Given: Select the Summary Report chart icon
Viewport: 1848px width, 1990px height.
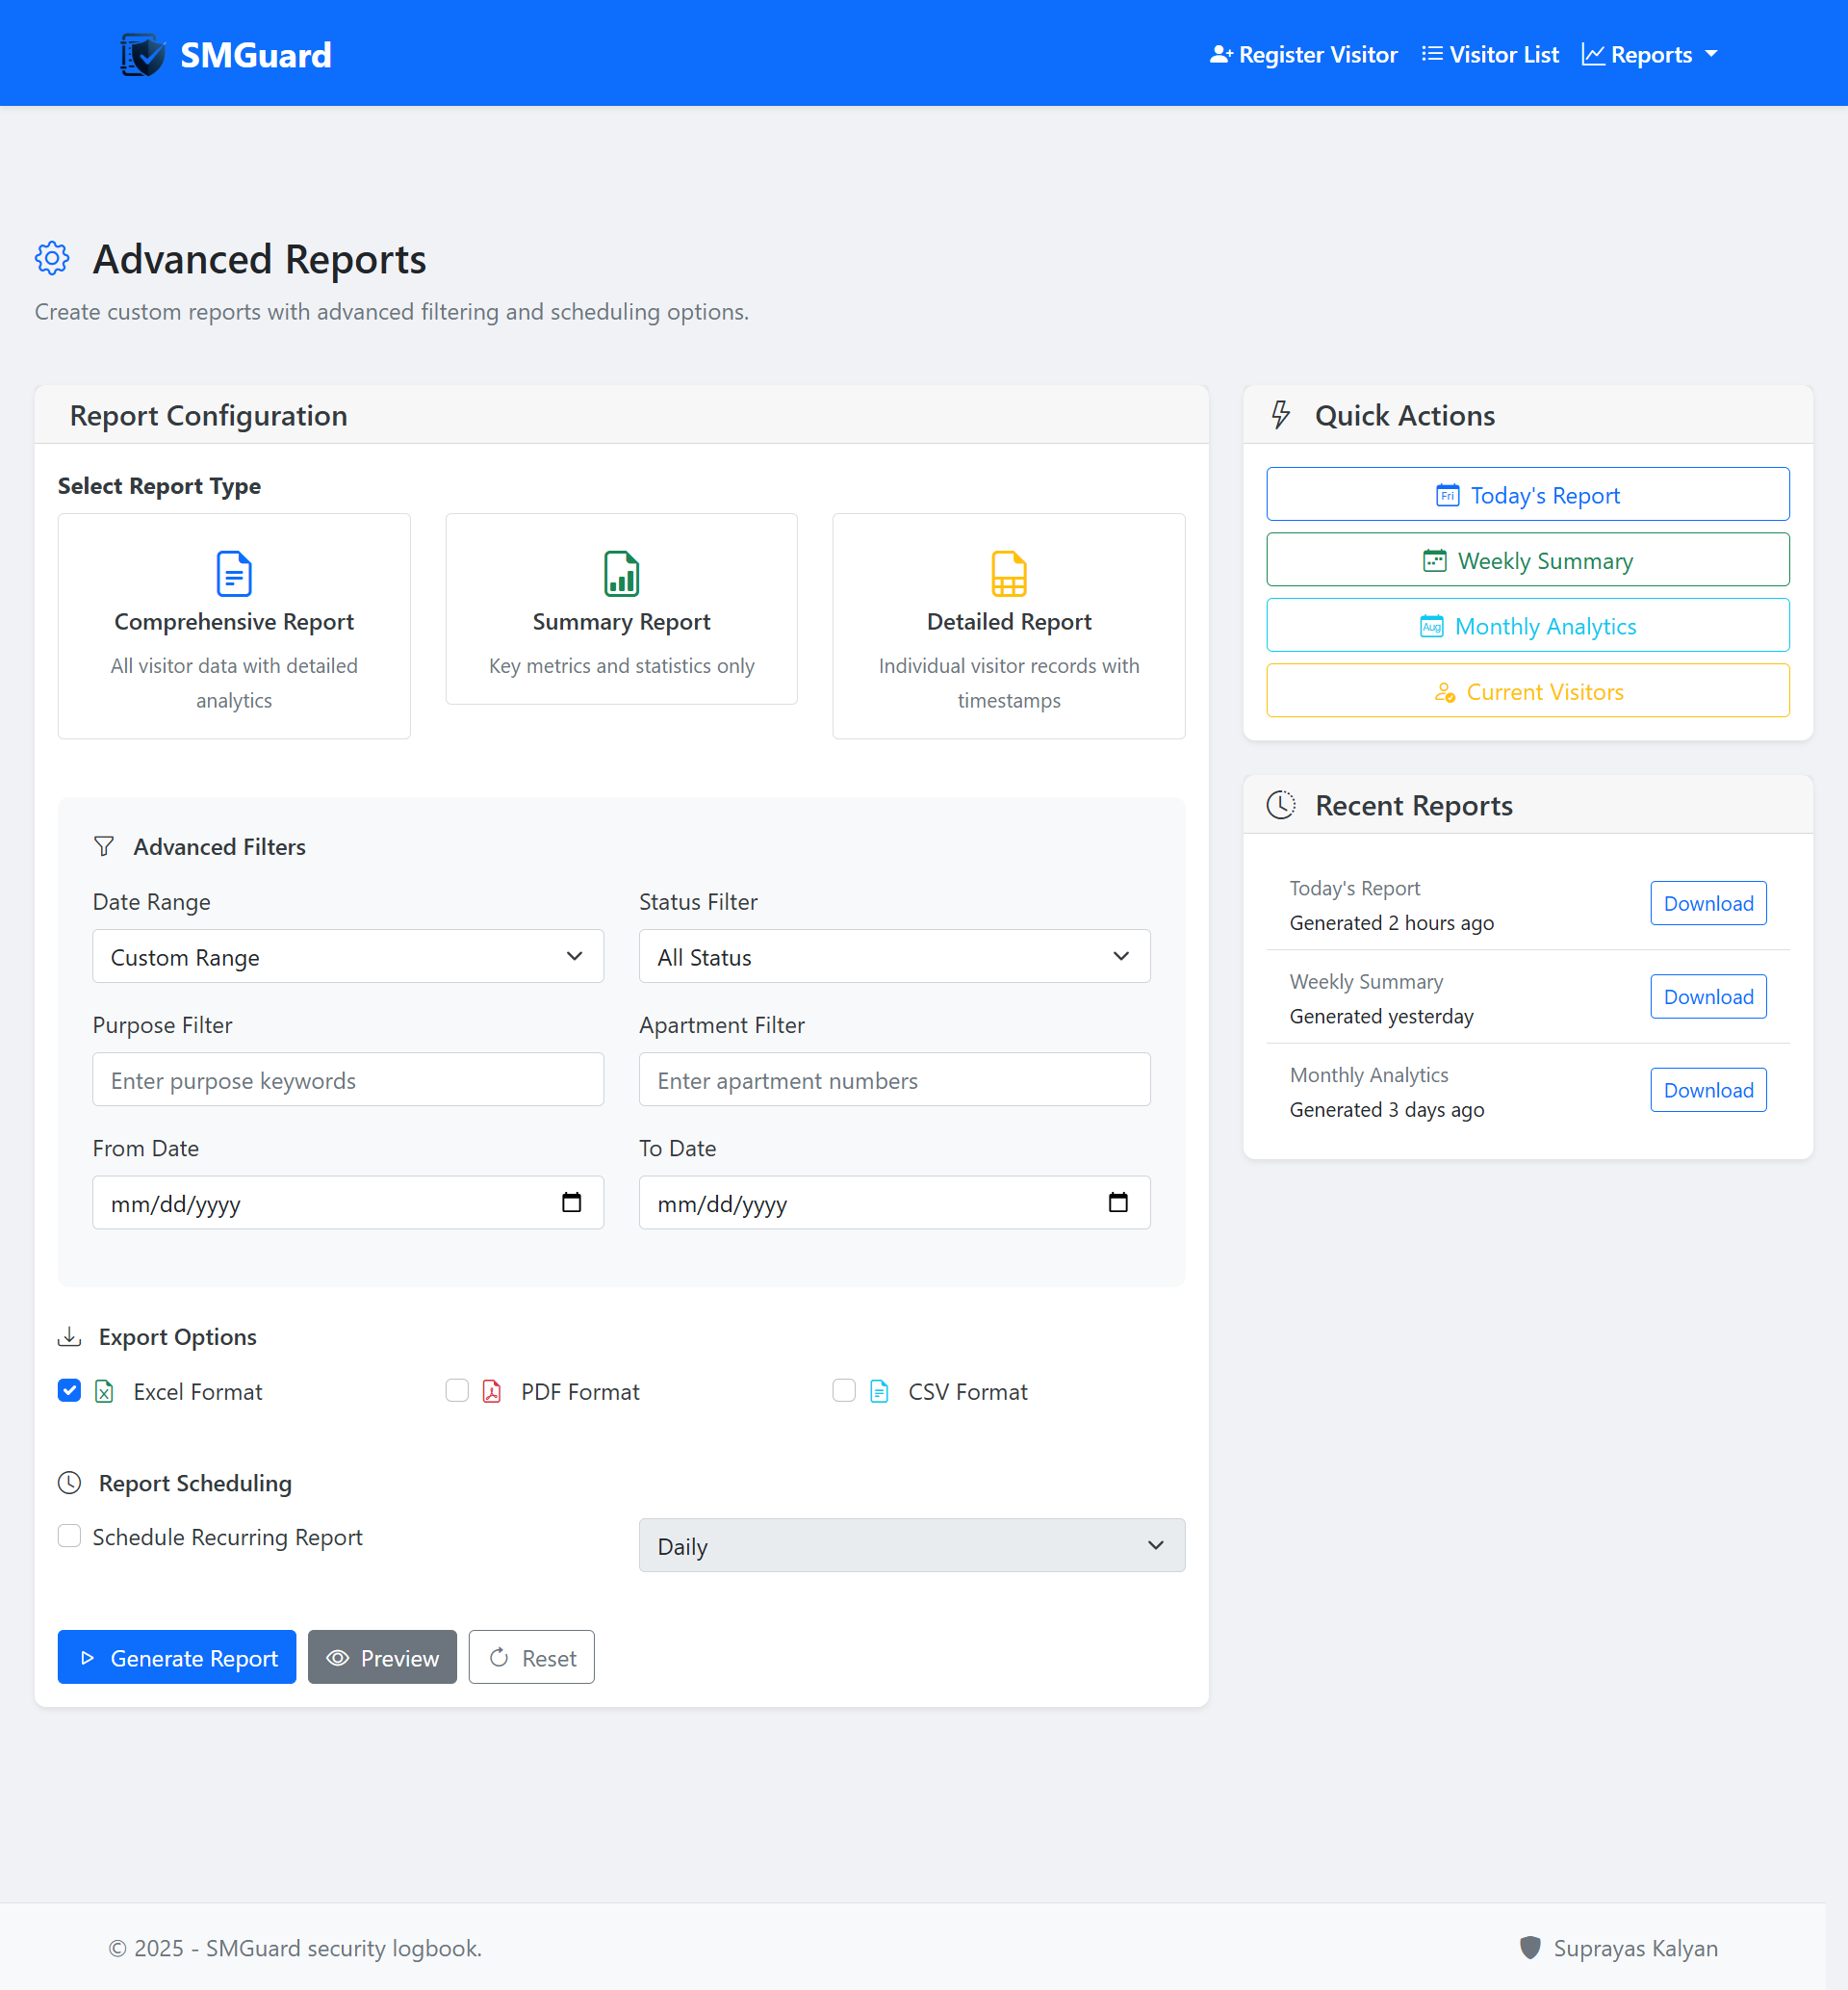Looking at the screenshot, I should 621,574.
